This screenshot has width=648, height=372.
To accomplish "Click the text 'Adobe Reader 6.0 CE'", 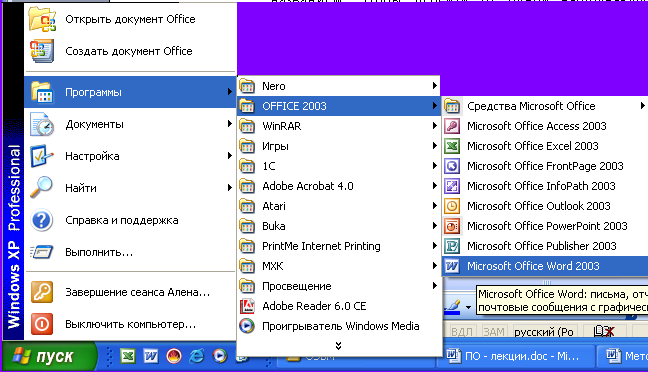I will 314,306.
